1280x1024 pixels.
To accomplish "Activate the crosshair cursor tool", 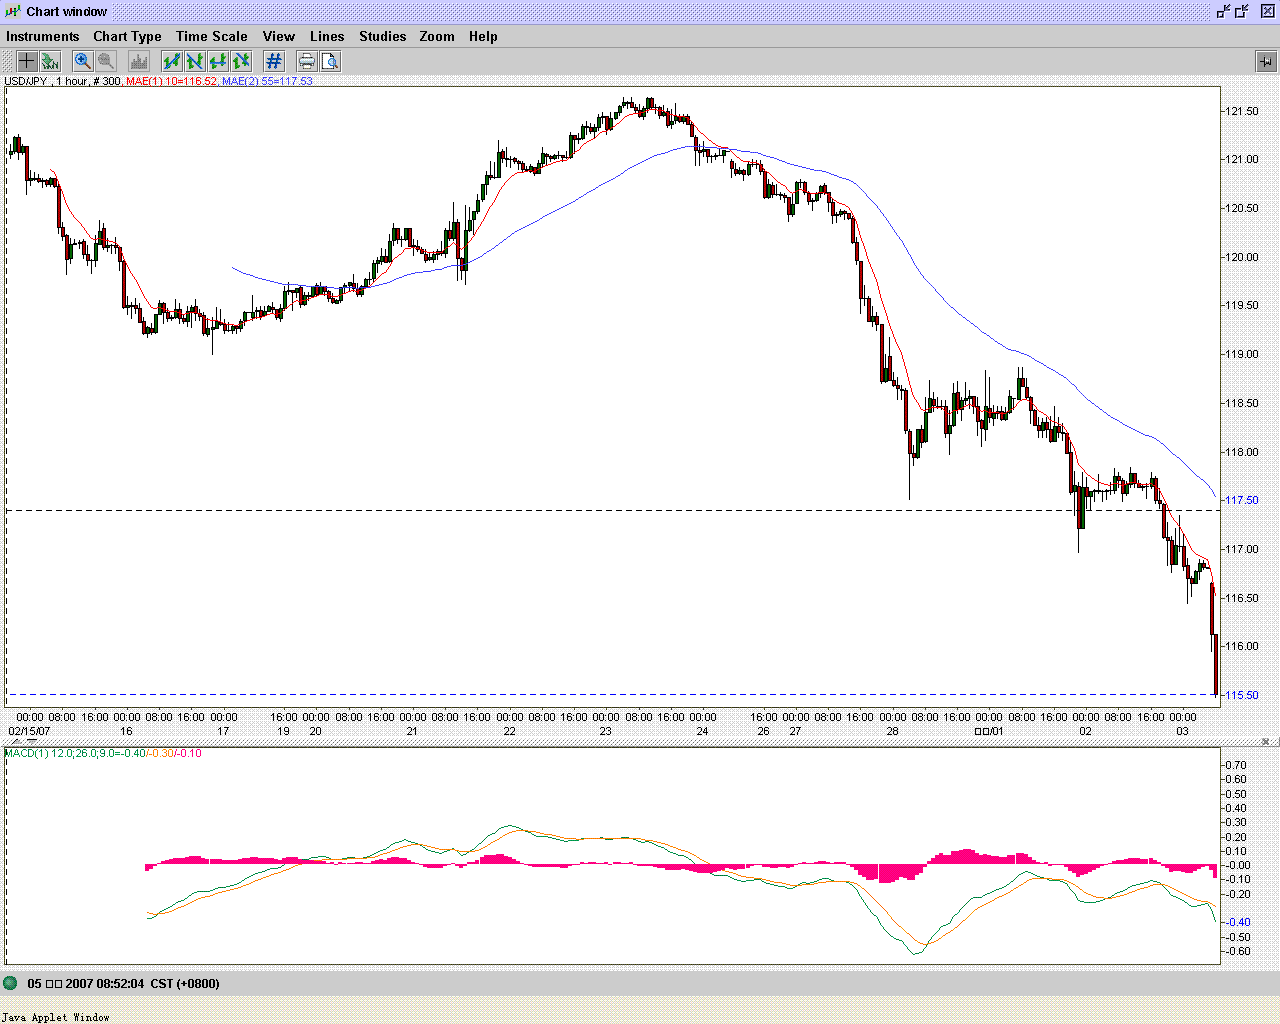I will click(x=27, y=61).
